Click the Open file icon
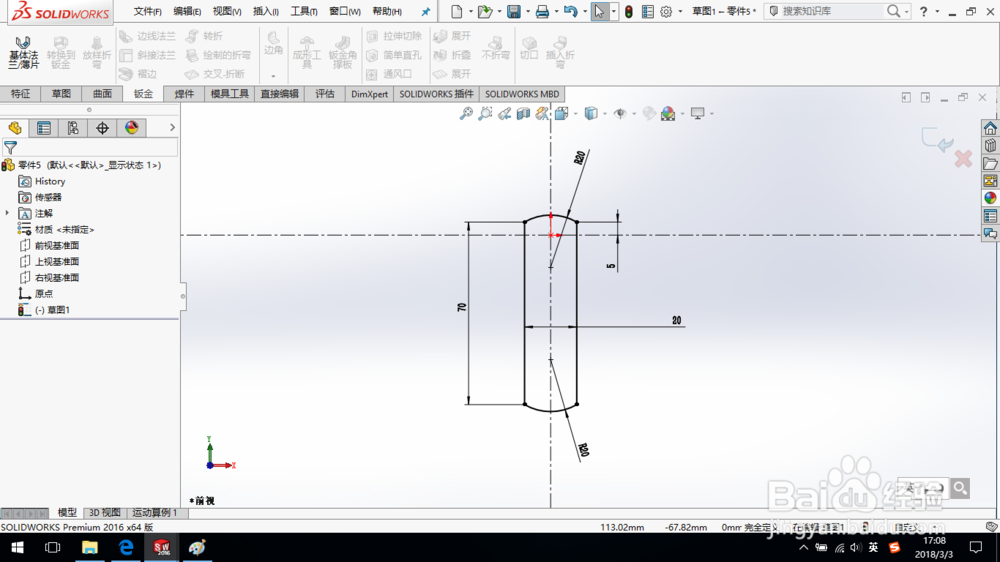The image size is (1000, 562). [485, 11]
